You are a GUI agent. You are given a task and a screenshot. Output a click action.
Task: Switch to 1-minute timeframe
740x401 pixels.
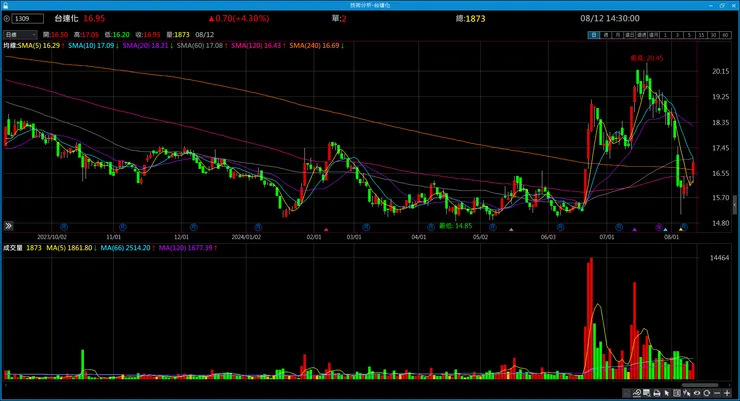(665, 35)
